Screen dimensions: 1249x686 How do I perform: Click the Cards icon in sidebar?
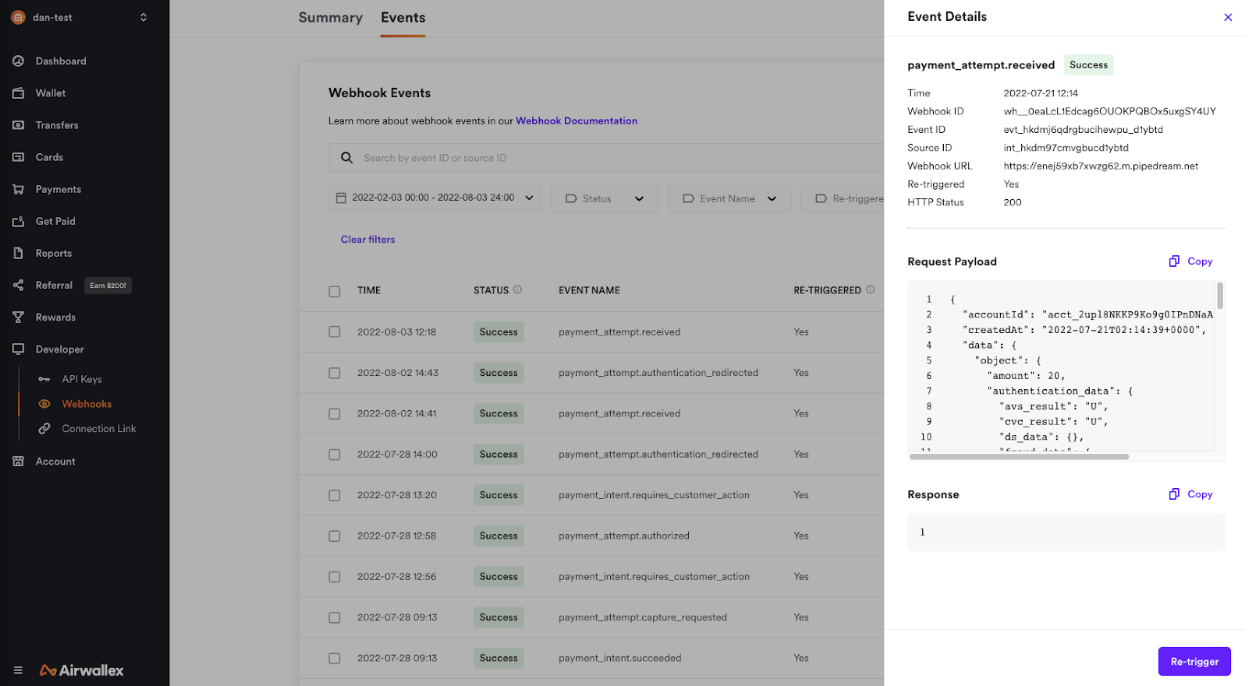pos(18,157)
